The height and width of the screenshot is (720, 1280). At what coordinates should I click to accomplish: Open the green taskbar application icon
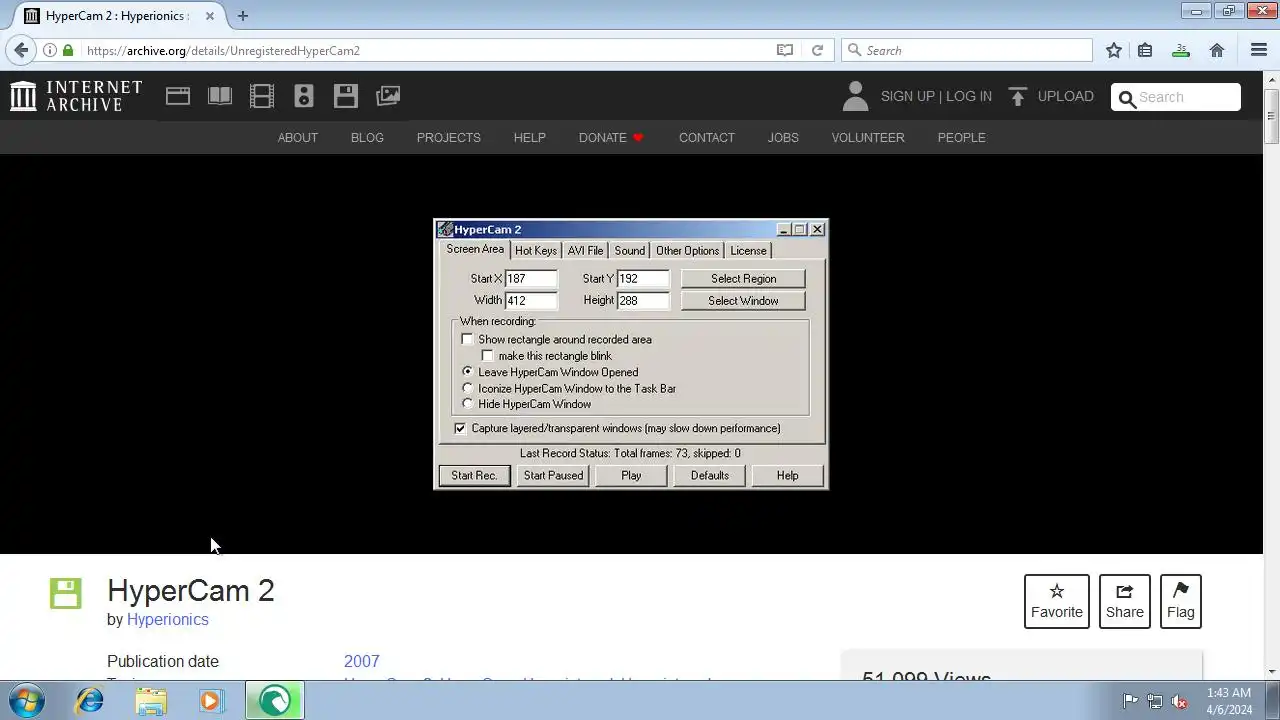pos(275,701)
